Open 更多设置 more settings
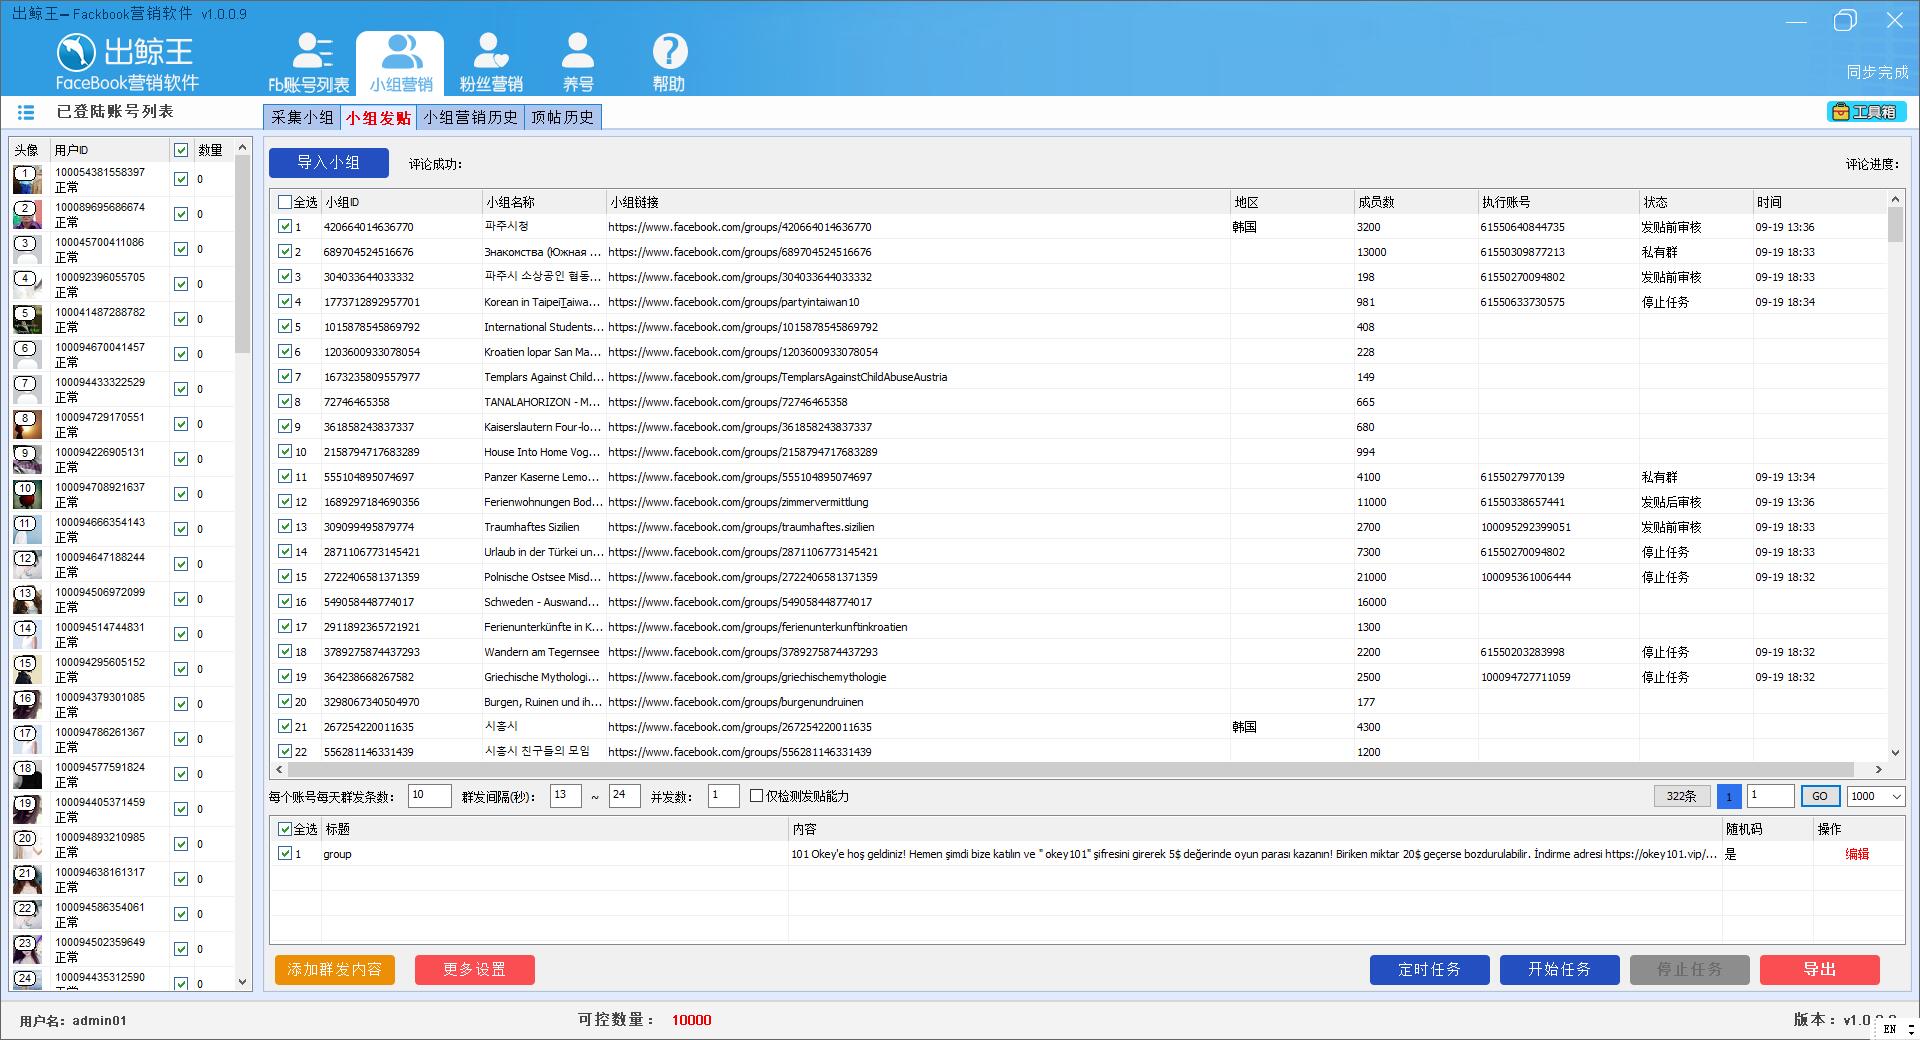The height and width of the screenshot is (1040, 1920). click(x=474, y=969)
